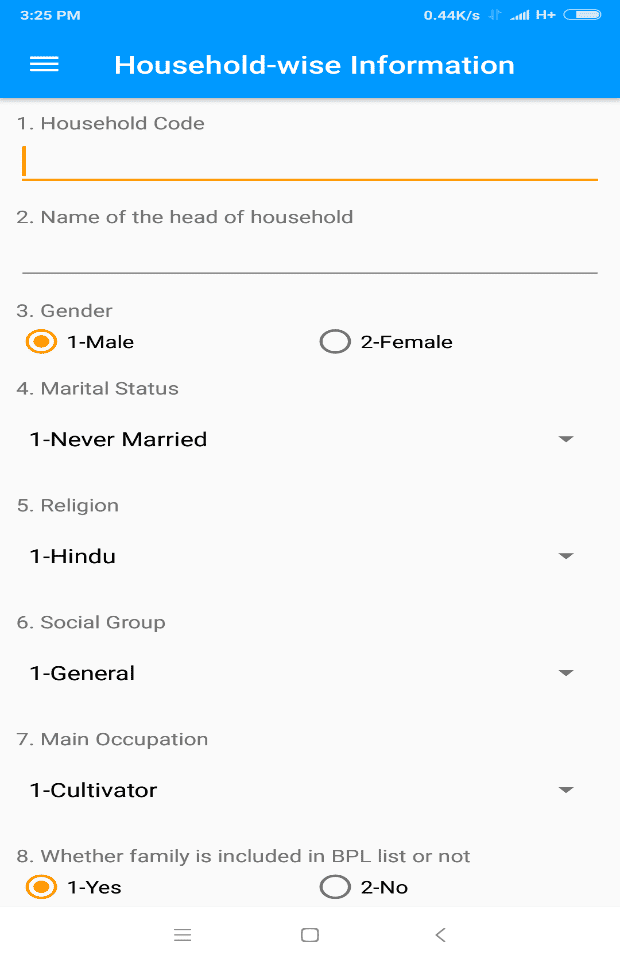Choose 2-No for BPL list inclusion
The height and width of the screenshot is (964, 620).
(x=335, y=887)
